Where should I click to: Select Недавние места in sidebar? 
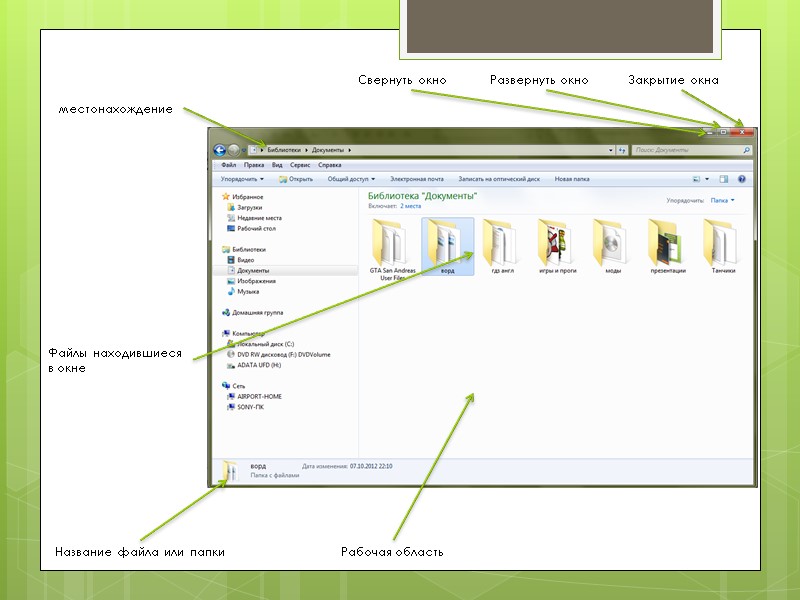(x=254, y=218)
